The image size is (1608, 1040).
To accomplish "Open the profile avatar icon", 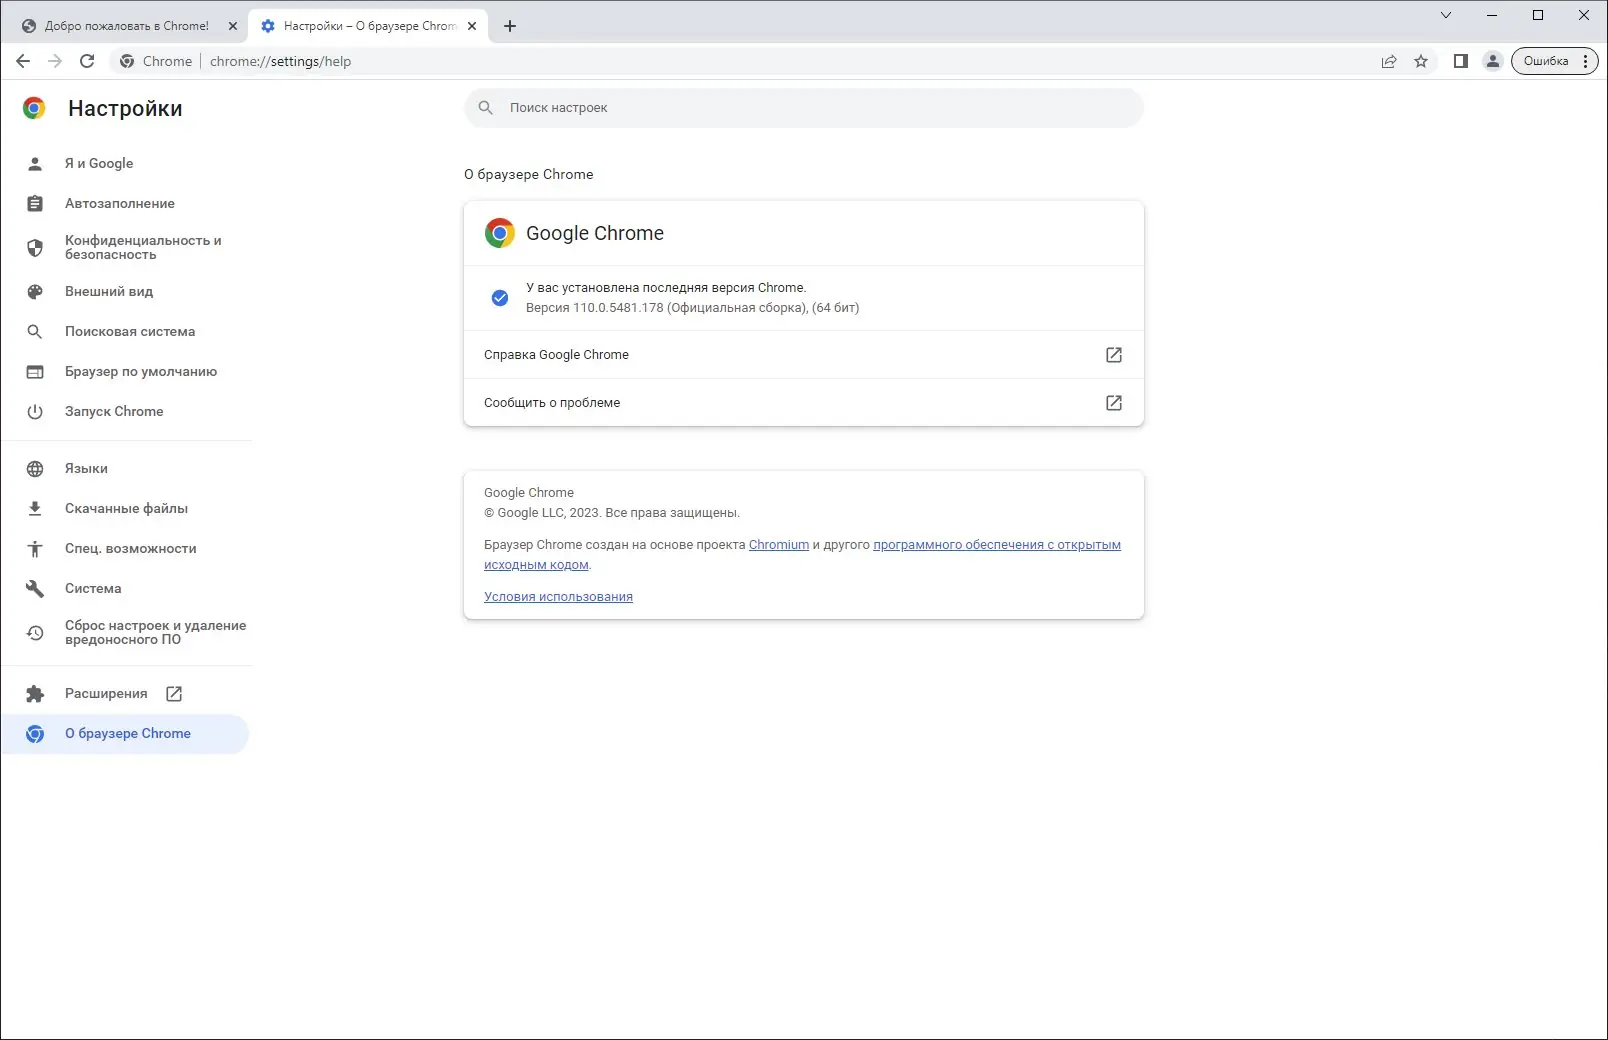I will pos(1493,61).
